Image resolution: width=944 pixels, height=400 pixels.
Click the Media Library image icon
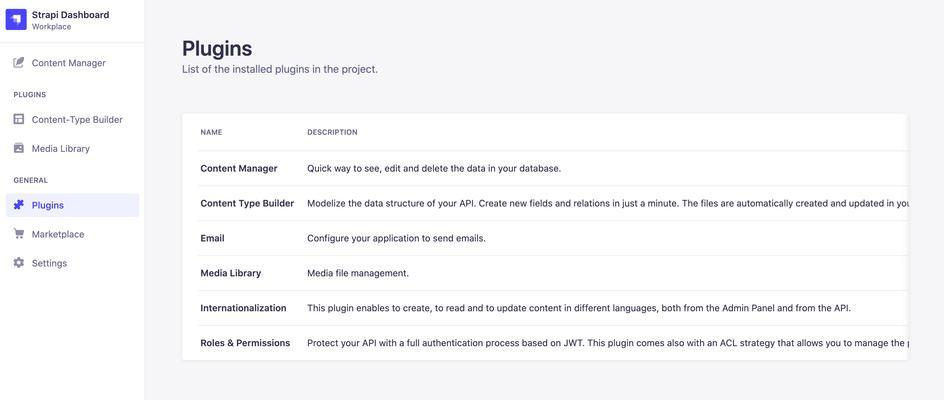point(19,148)
